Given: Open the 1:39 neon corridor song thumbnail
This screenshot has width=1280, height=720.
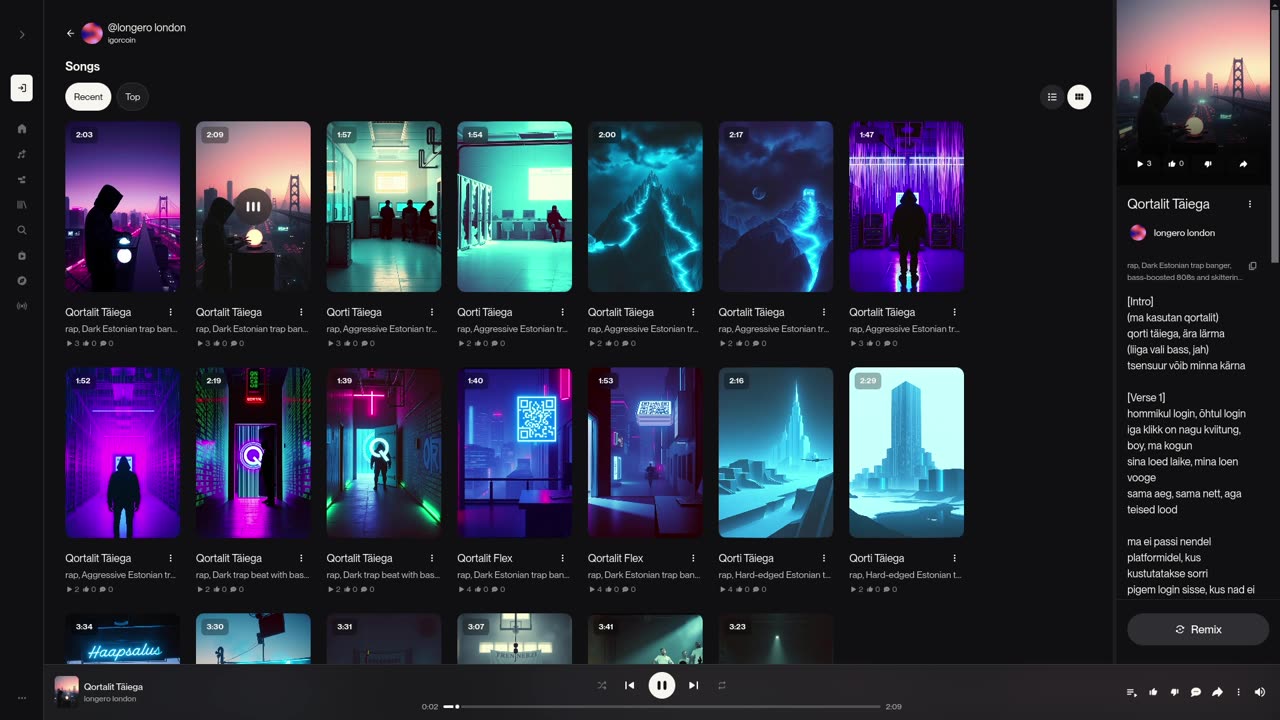Looking at the screenshot, I should (x=384, y=453).
